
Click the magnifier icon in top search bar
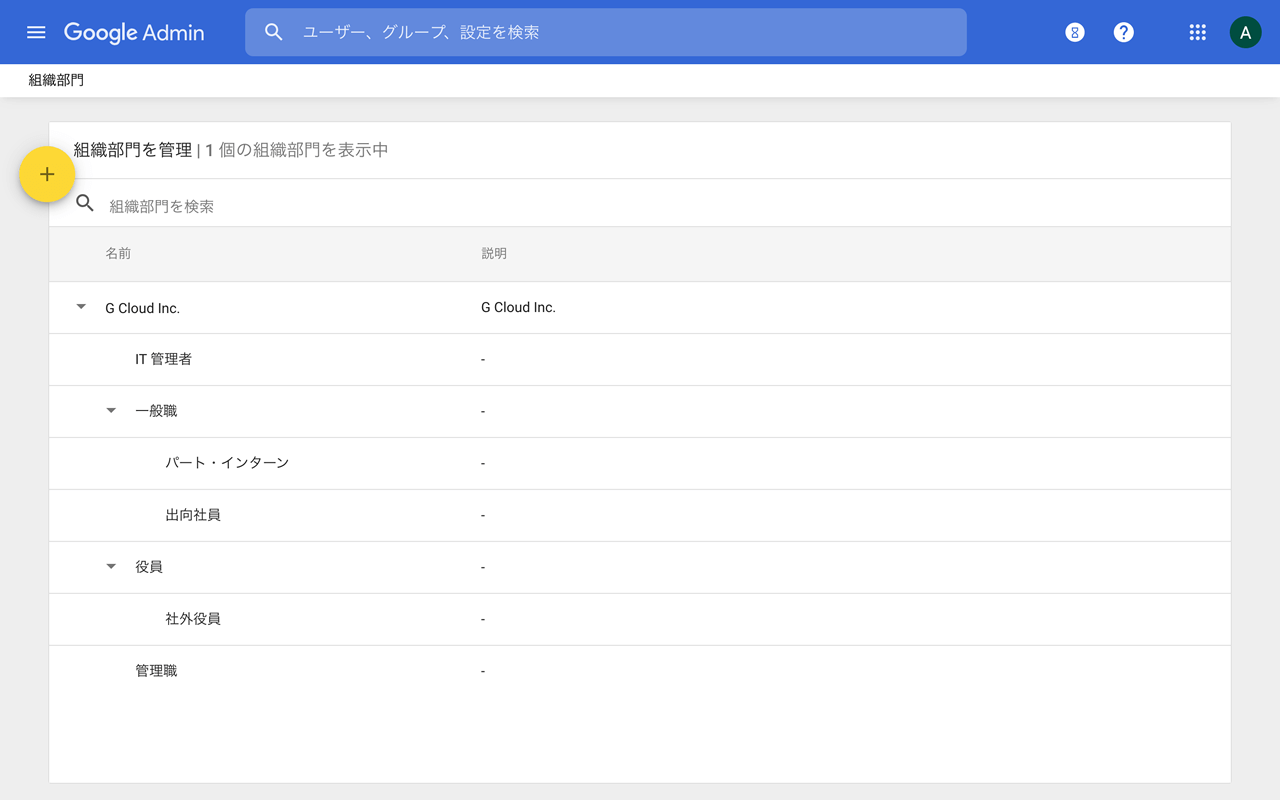(274, 32)
